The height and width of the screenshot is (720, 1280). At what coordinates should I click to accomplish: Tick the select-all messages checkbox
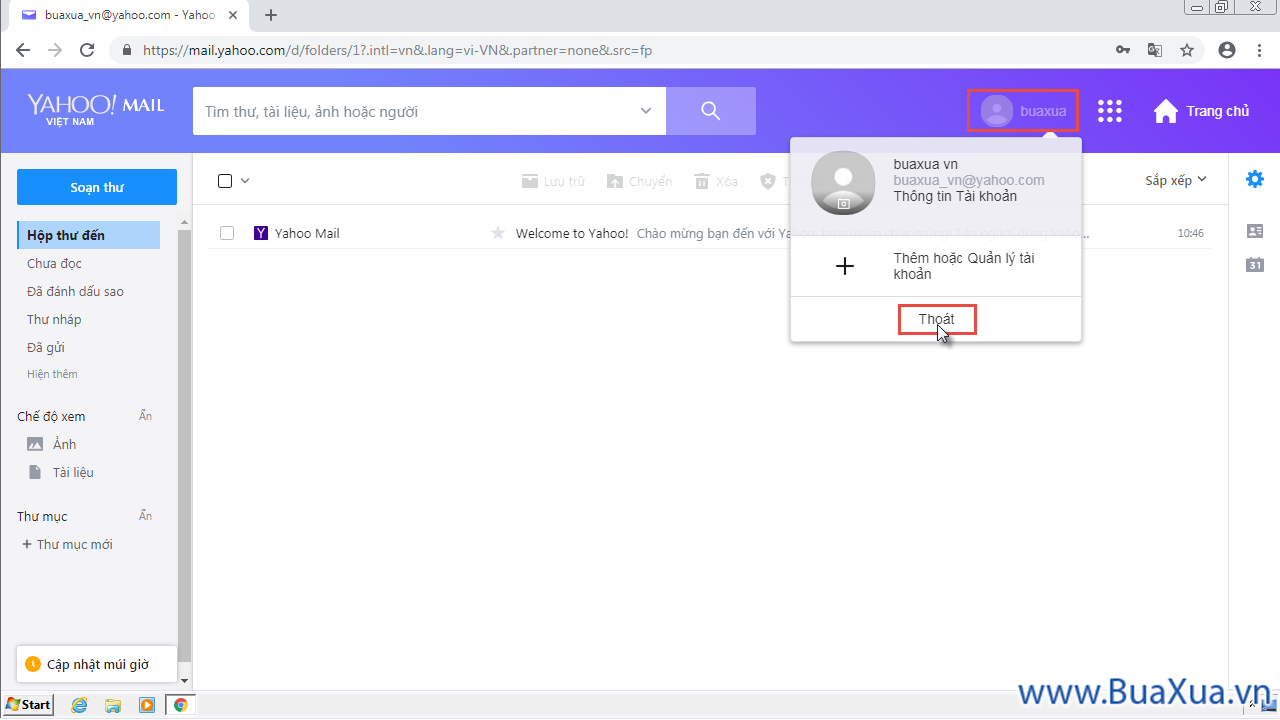[225, 181]
